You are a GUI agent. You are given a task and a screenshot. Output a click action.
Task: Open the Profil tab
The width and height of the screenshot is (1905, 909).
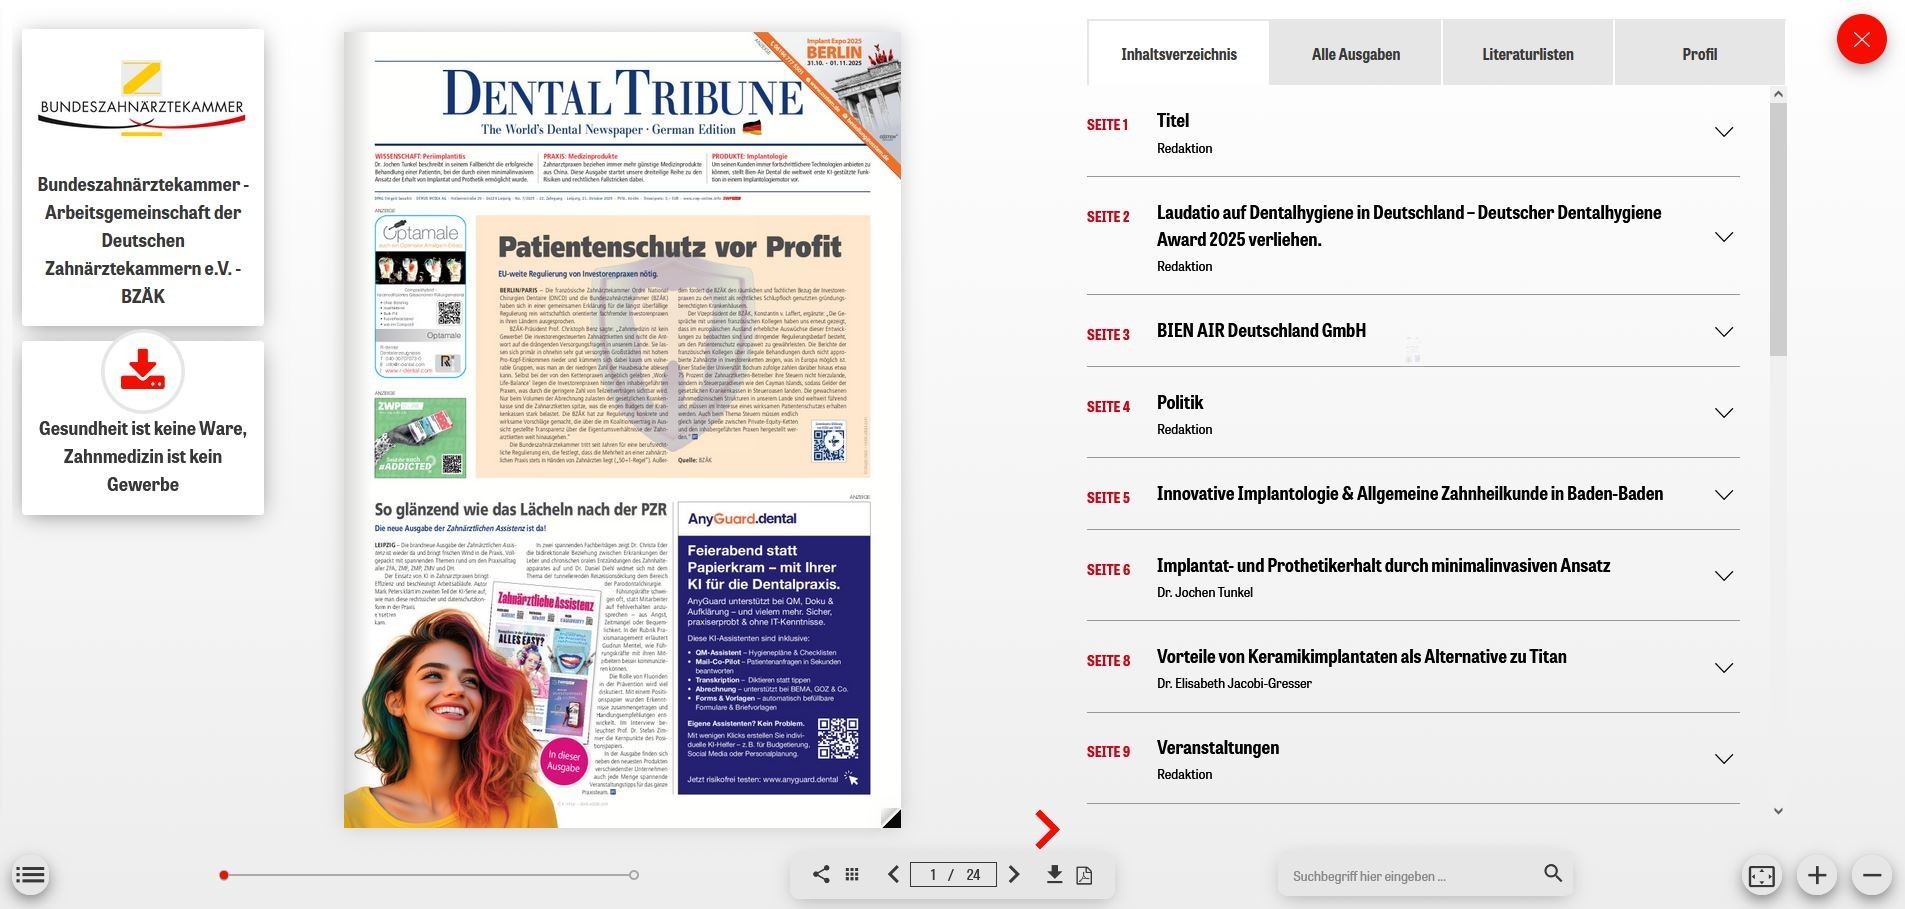tap(1698, 54)
